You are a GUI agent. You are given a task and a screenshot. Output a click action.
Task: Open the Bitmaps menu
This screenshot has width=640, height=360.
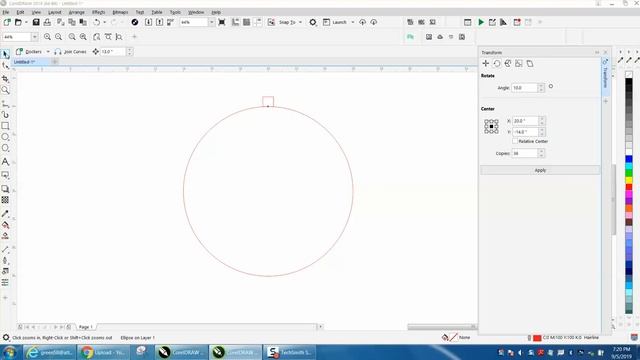point(120,12)
